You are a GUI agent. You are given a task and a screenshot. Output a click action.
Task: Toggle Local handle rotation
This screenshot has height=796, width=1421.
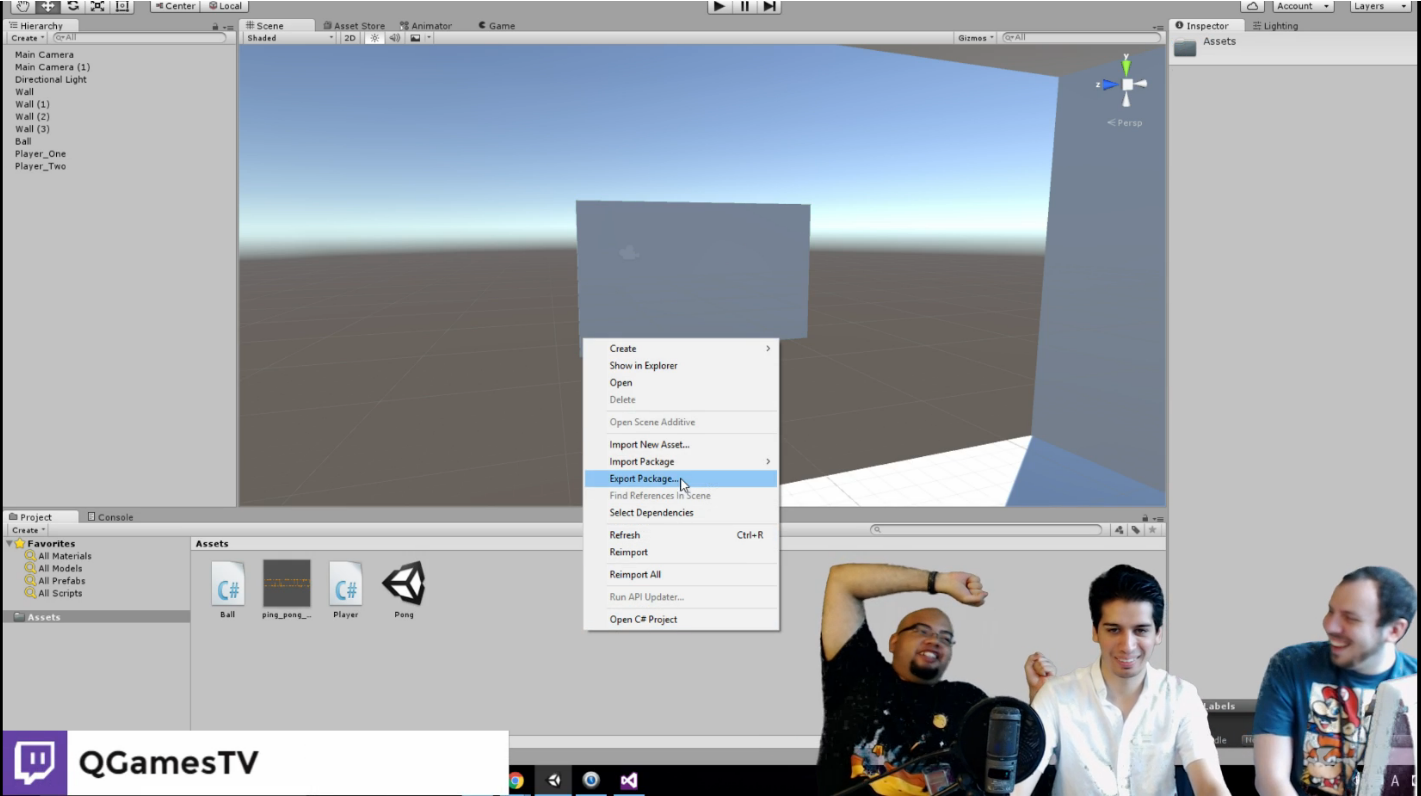click(x=225, y=6)
